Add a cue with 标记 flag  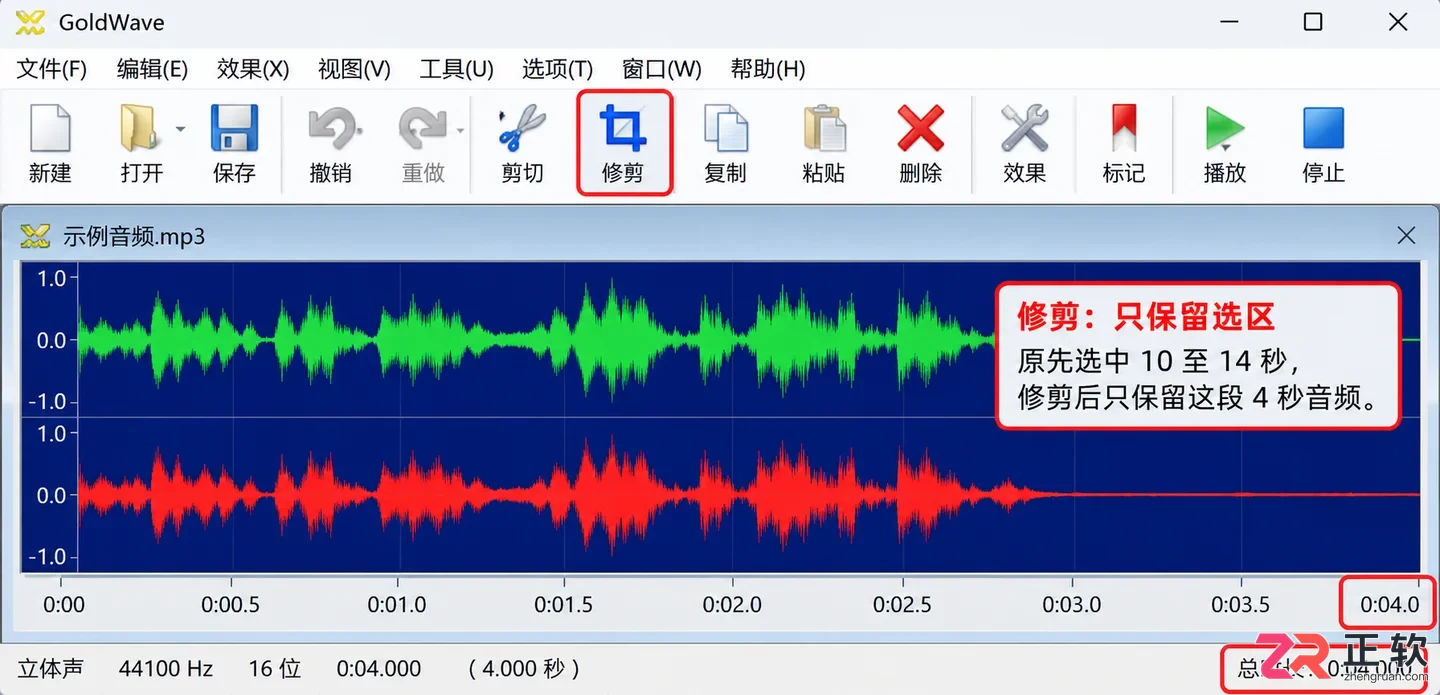[1124, 143]
